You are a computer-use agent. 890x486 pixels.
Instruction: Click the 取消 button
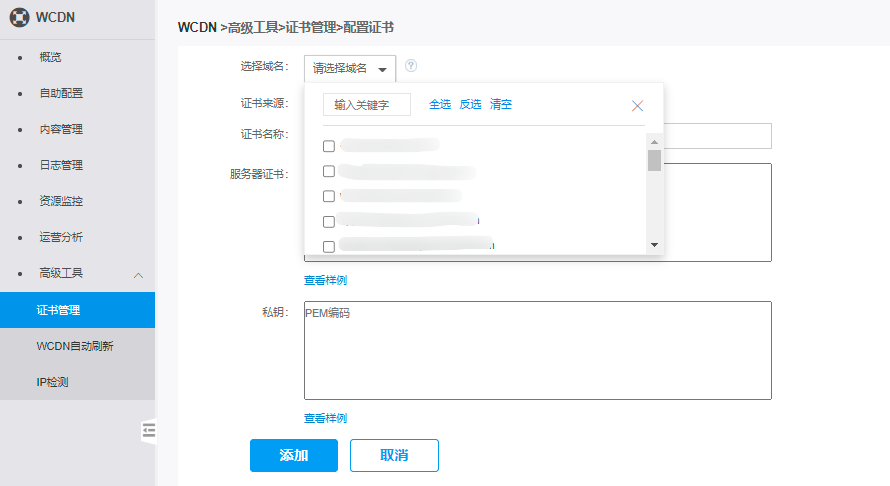[394, 455]
